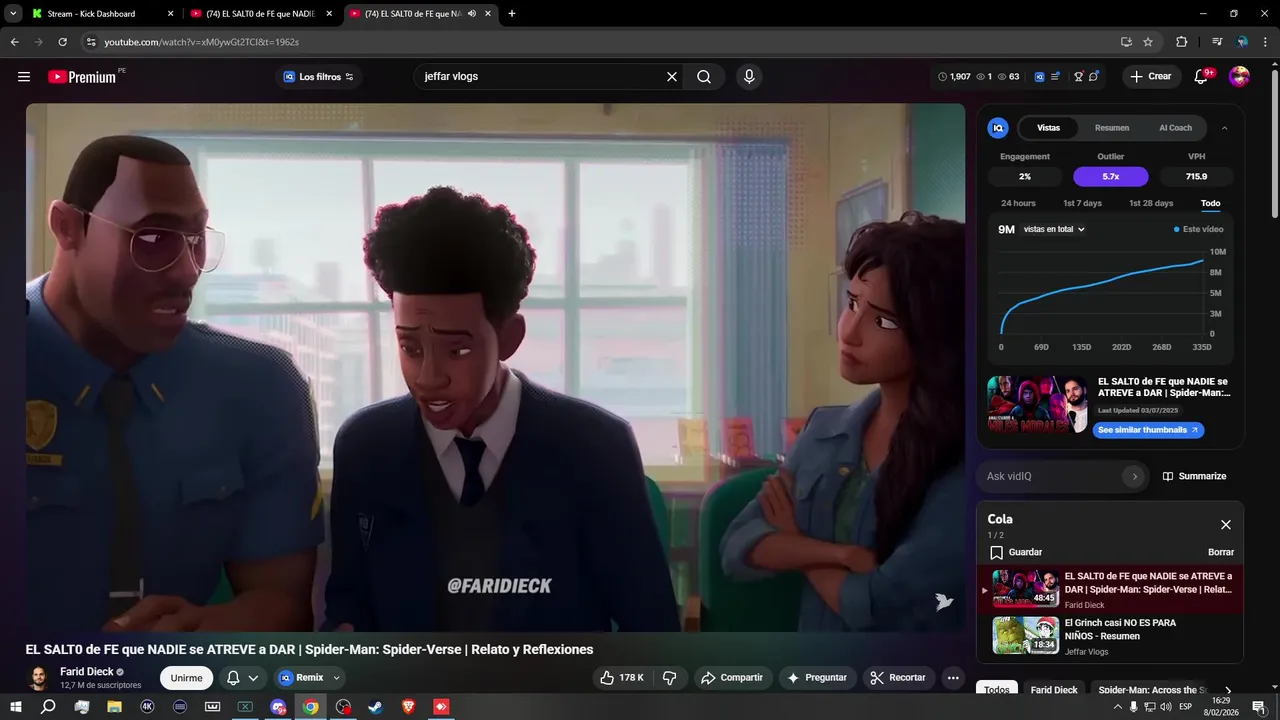1280x720 pixels.
Task: Open more actions three-dot button
Action: 953,678
